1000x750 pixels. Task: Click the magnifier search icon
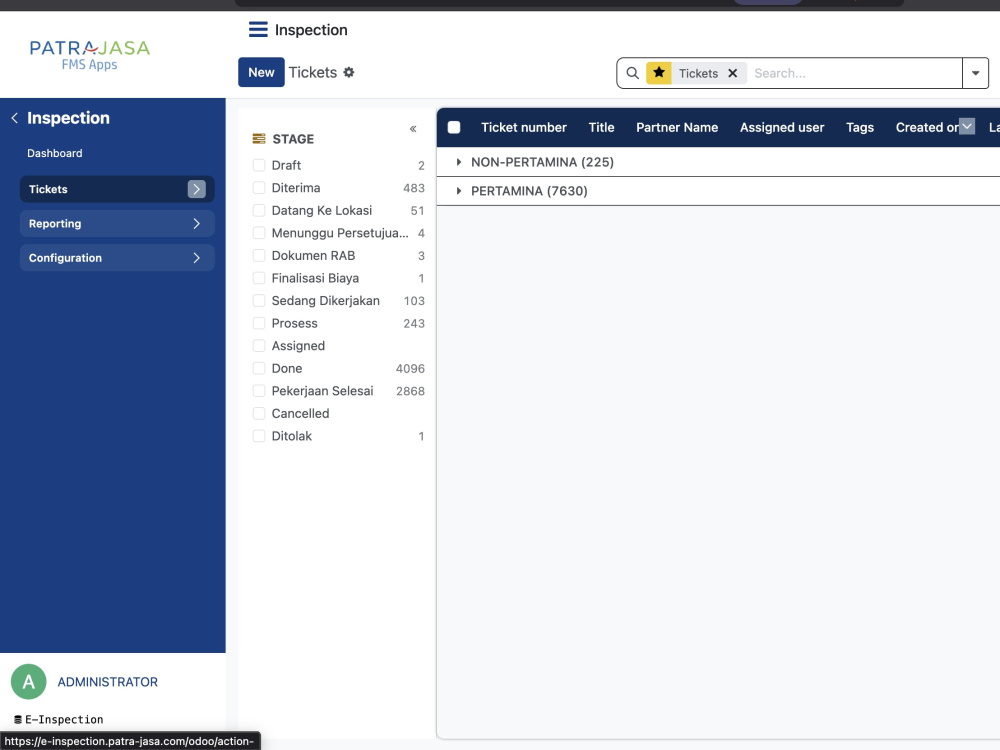(632, 73)
